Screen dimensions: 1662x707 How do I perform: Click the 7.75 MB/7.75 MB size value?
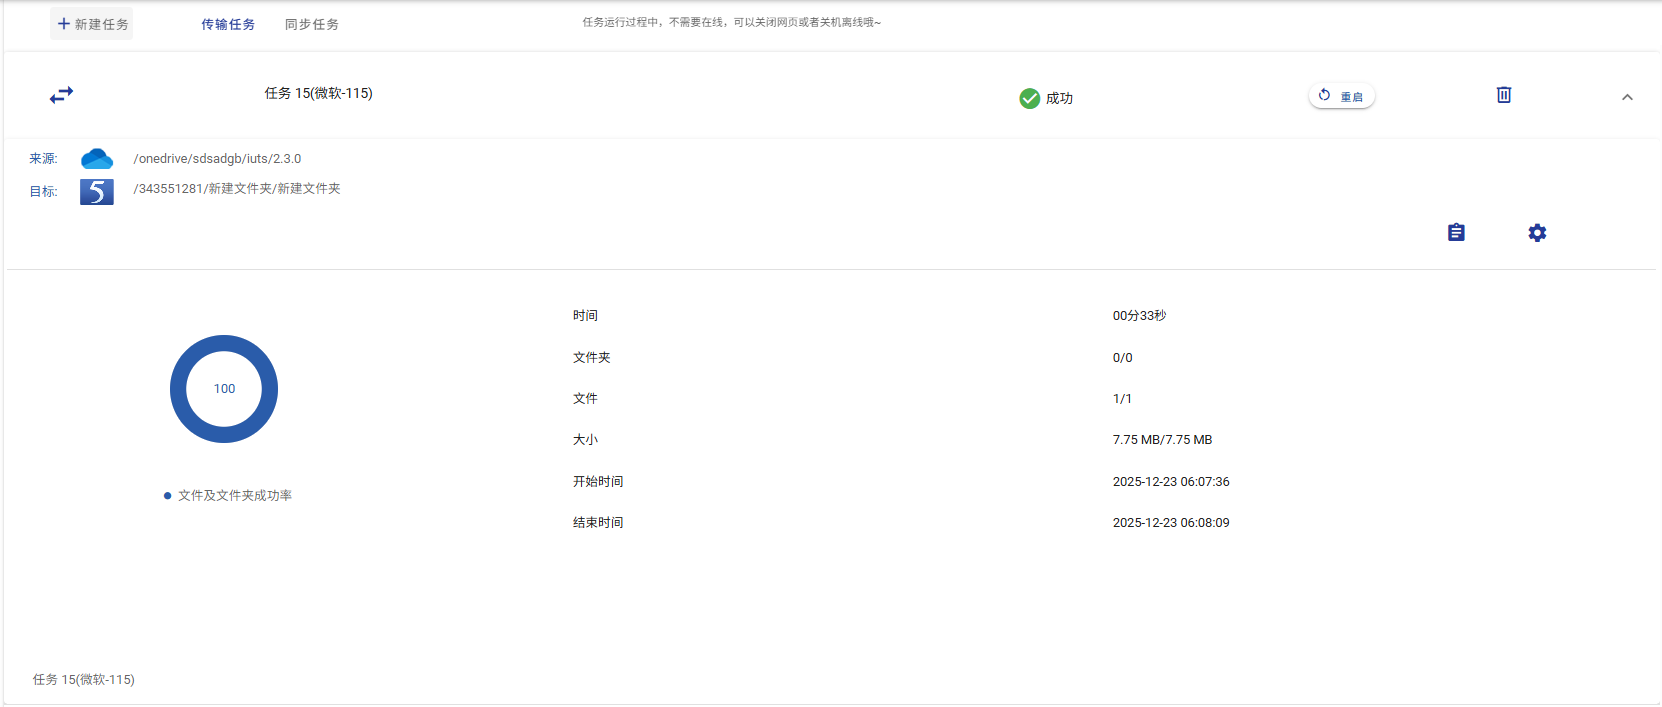click(1162, 440)
